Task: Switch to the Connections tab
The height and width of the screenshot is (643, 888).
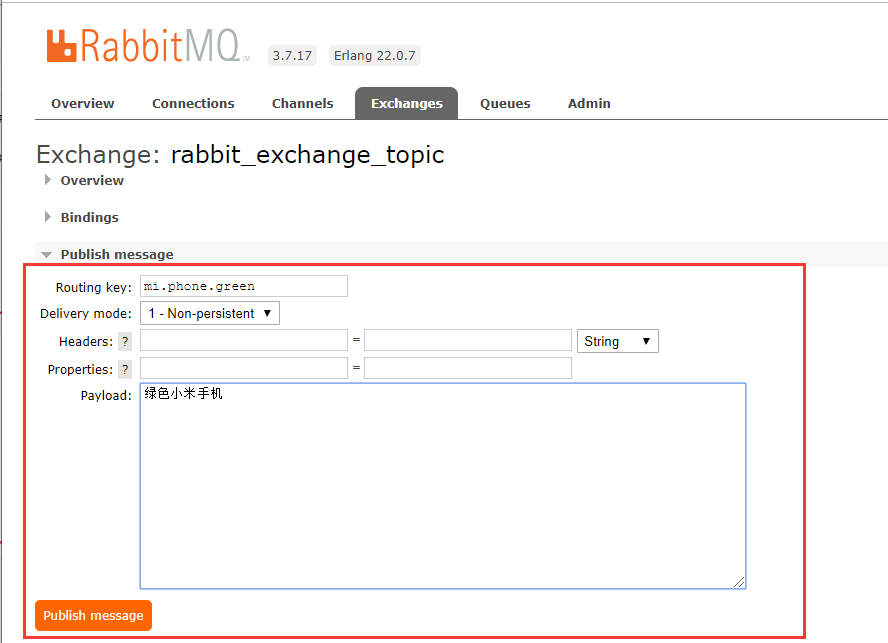Action: point(192,103)
